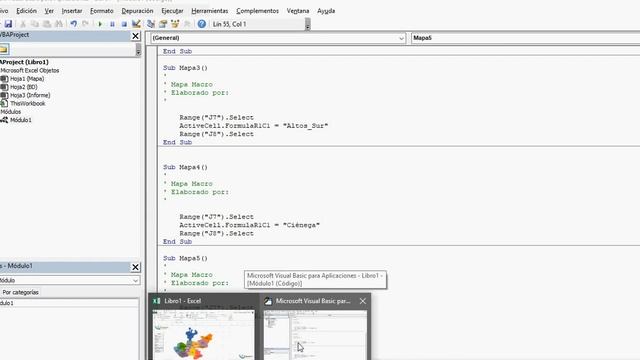Screen dimensions: 640x360
Task: Click the "Sub Mapa3()" code line
Action: pyautogui.click(x=185, y=68)
